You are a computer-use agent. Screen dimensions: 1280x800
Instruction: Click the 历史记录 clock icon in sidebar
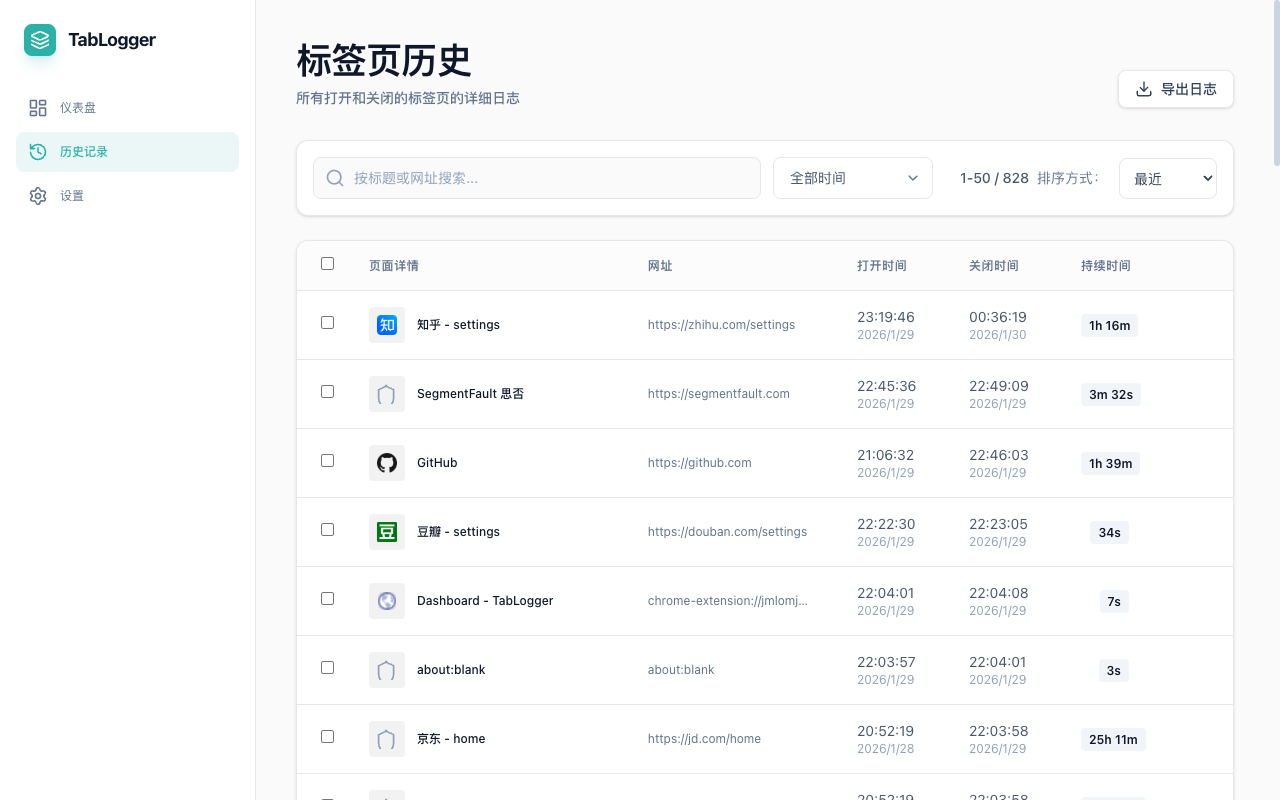pos(38,151)
